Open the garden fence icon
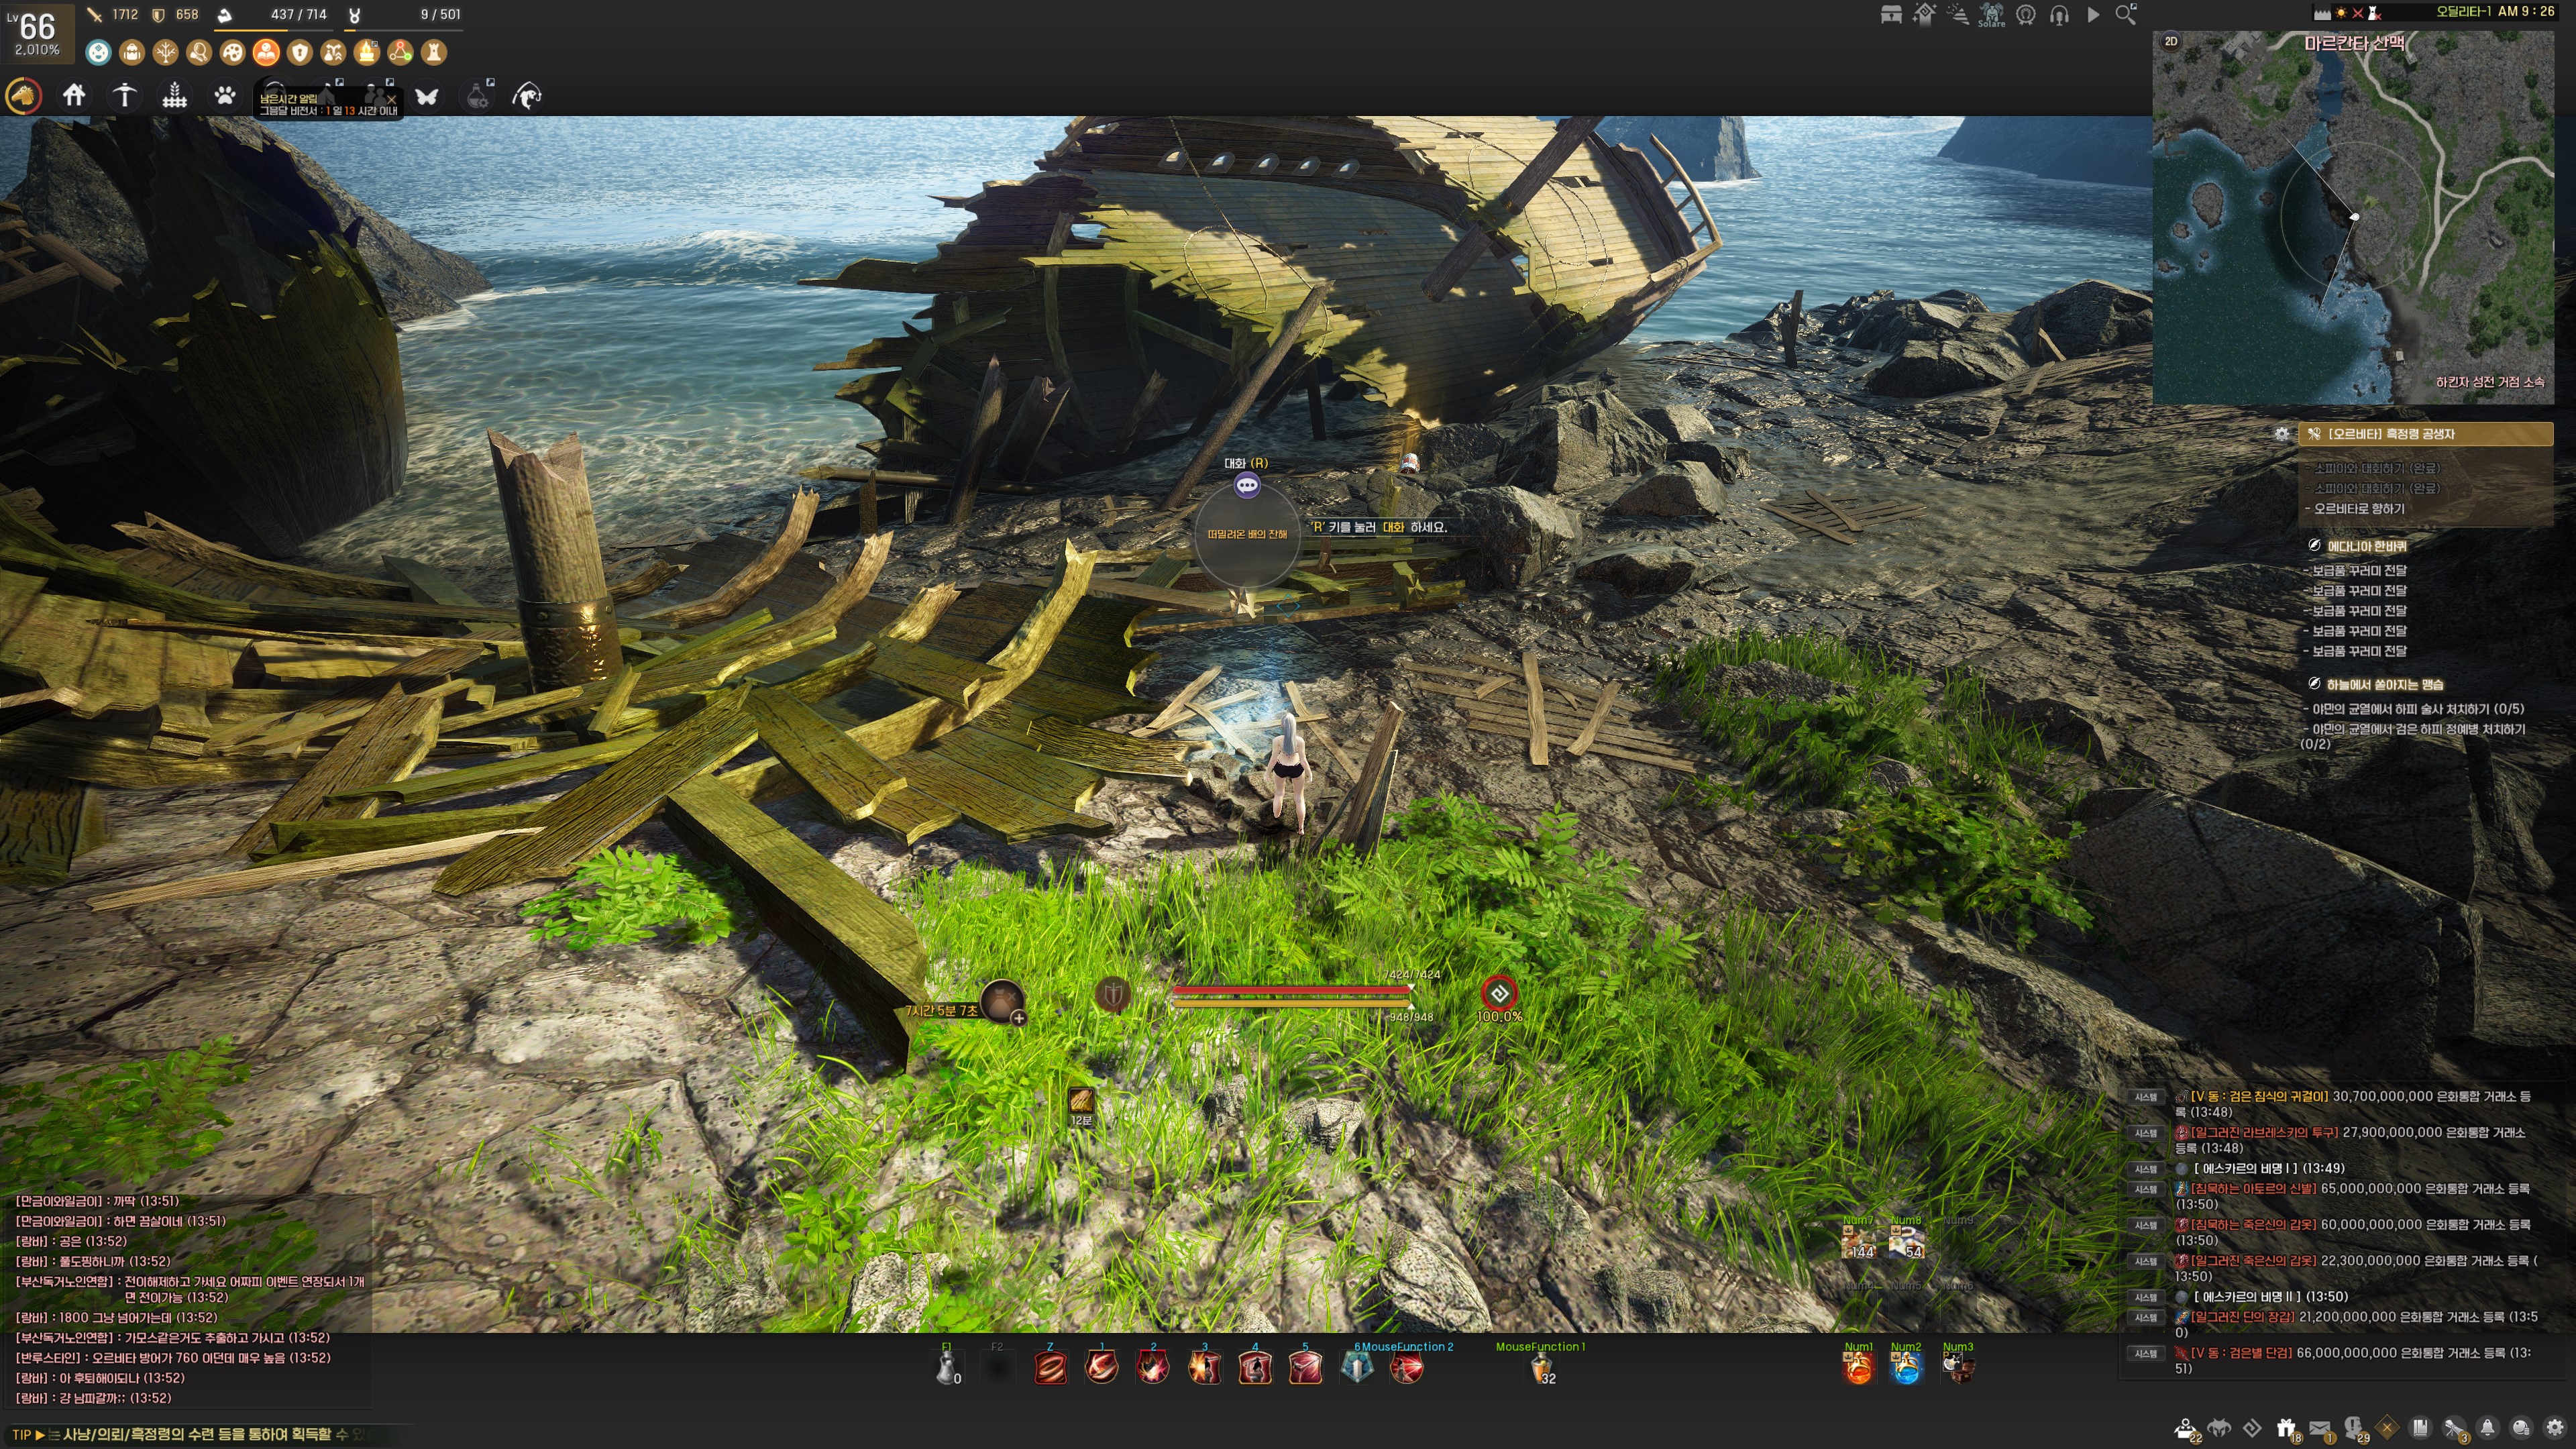 tap(175, 96)
